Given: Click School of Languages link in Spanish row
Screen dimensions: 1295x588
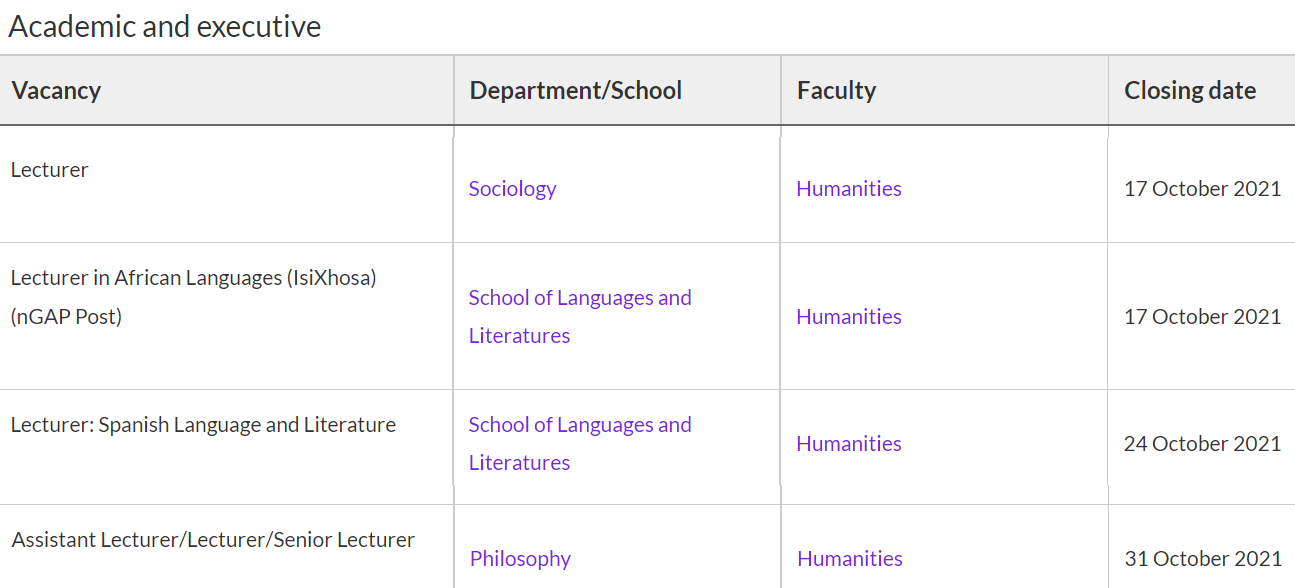Looking at the screenshot, I should click(x=579, y=425).
